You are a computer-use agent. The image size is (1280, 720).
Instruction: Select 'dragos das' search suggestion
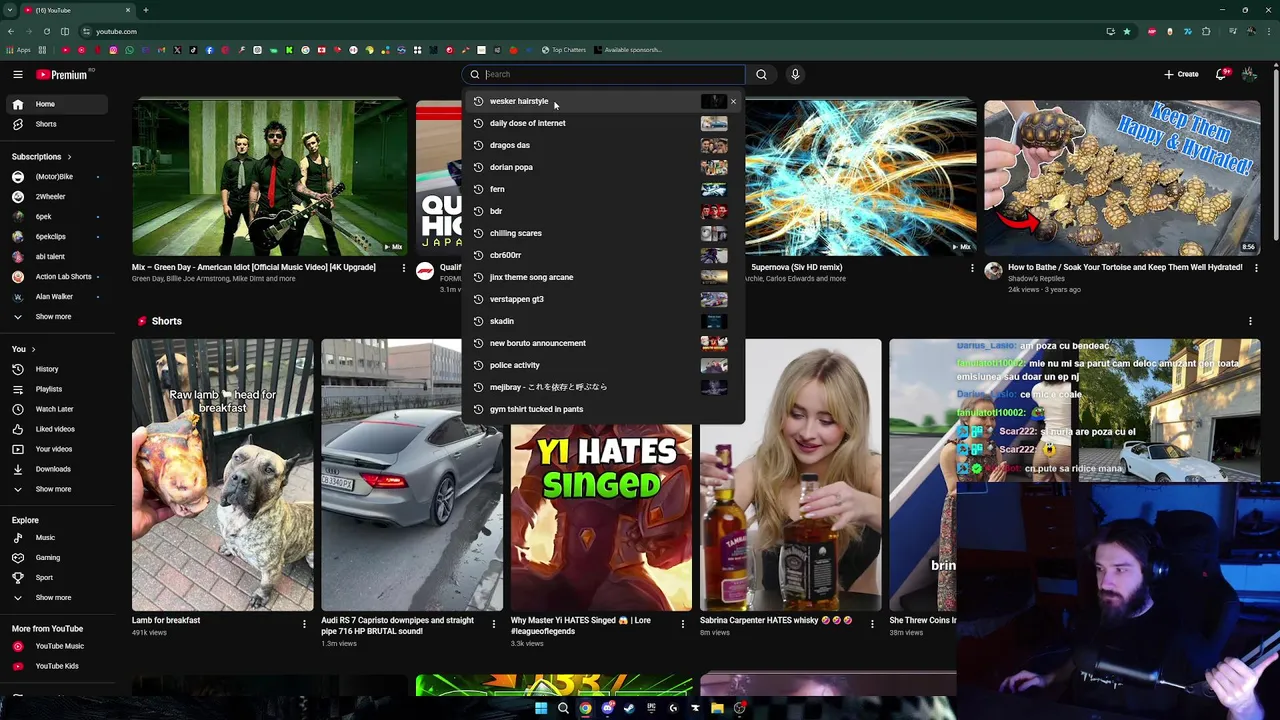604,145
